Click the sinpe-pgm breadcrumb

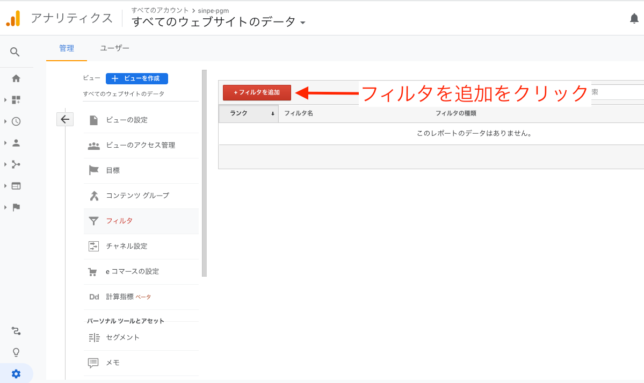tap(213, 11)
